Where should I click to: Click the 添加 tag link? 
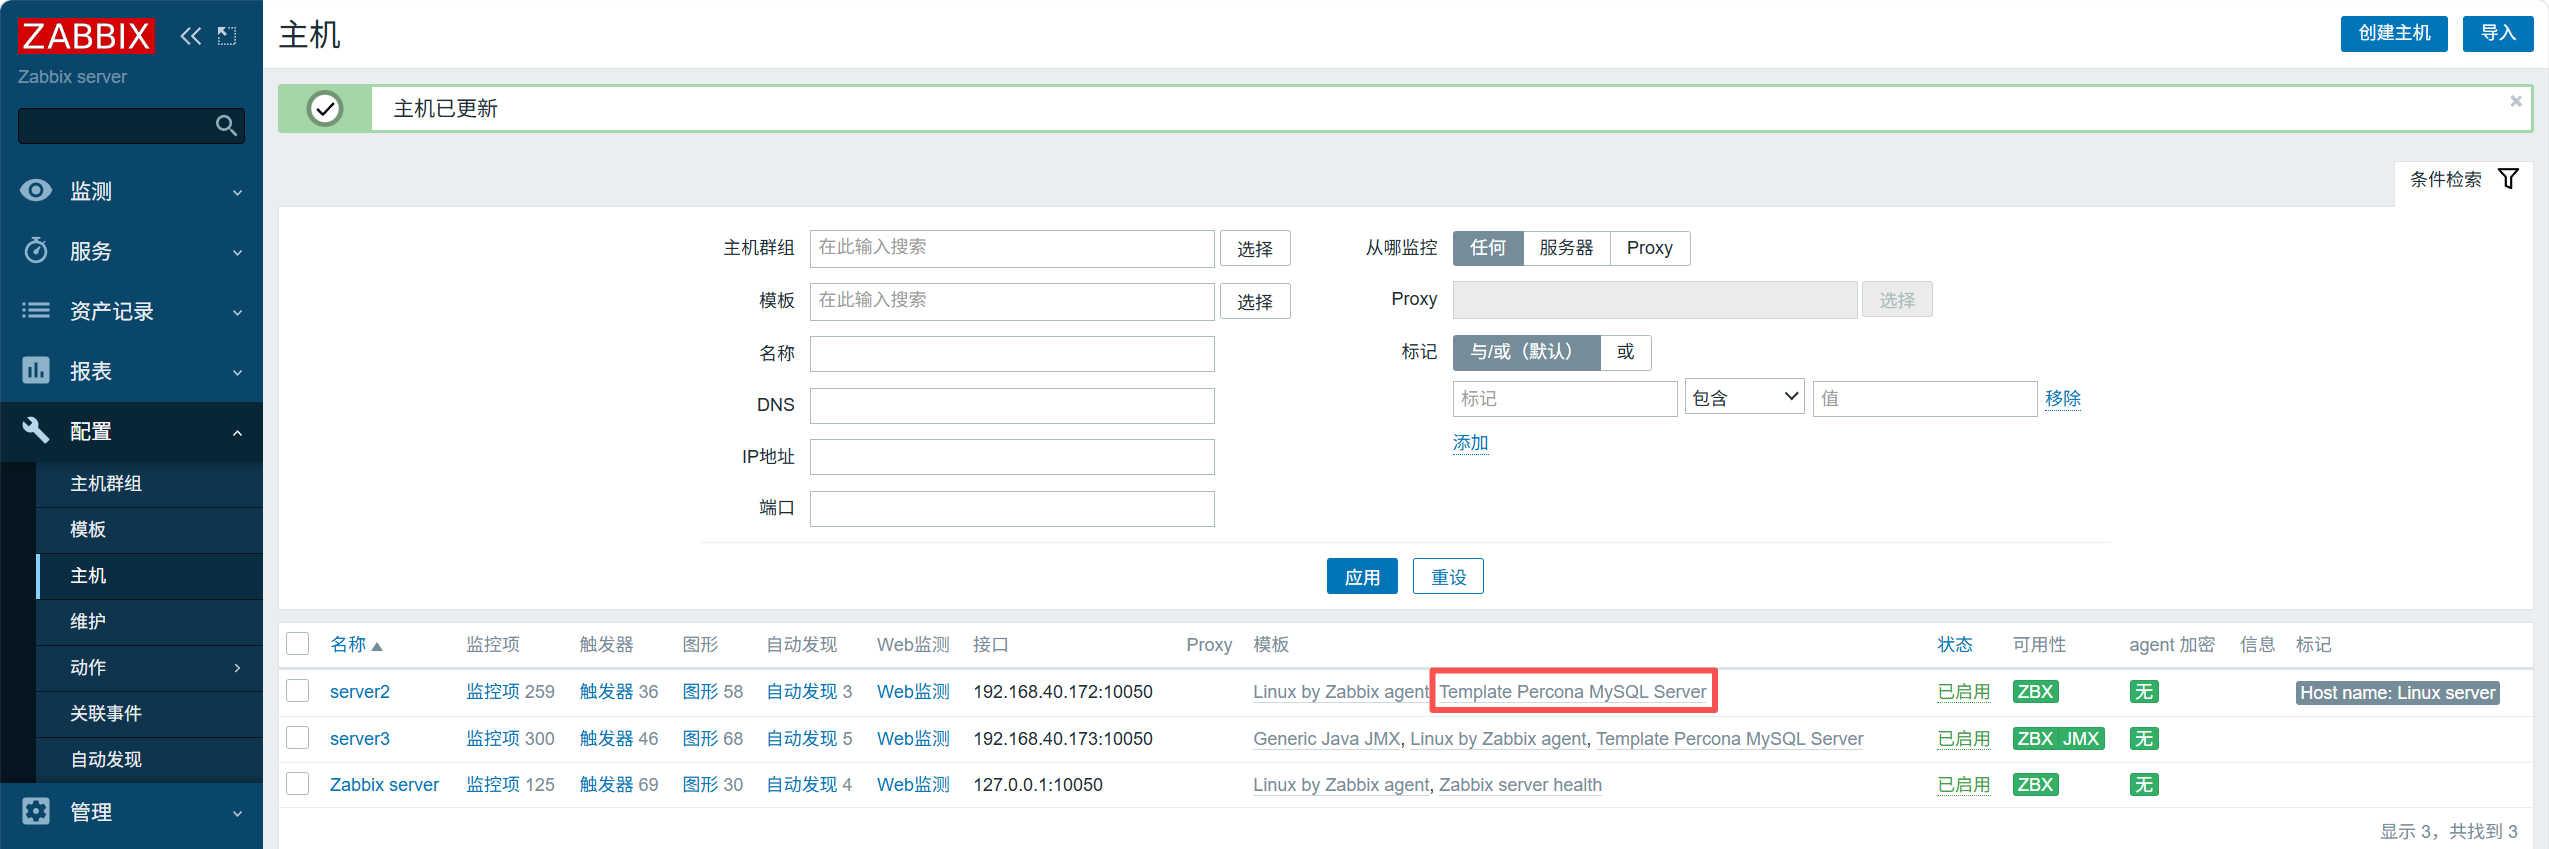(1470, 443)
